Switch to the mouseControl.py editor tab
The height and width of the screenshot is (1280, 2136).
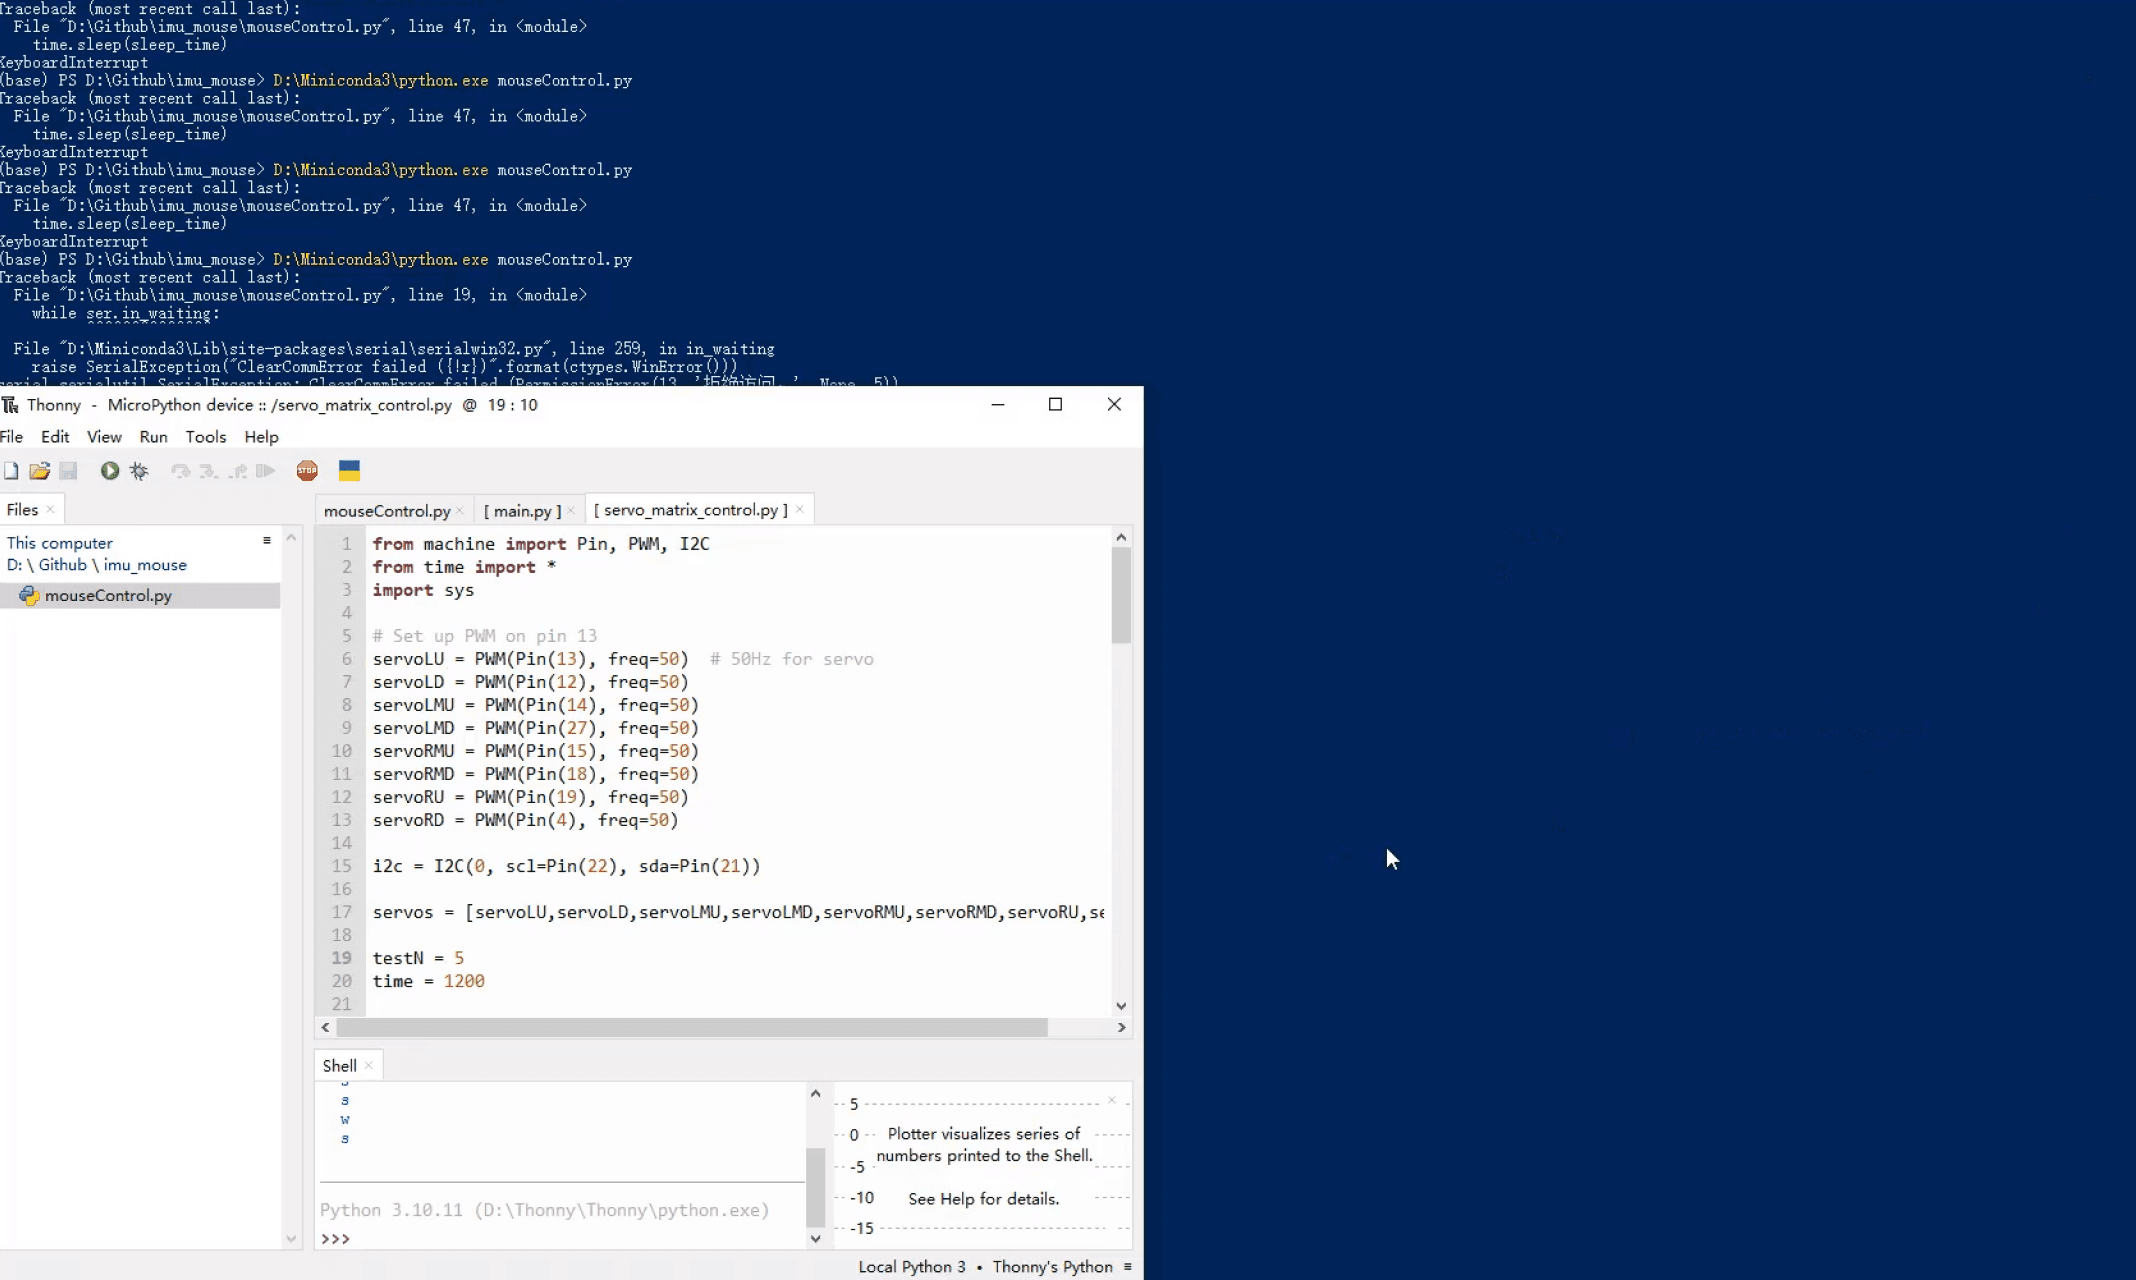(x=386, y=511)
